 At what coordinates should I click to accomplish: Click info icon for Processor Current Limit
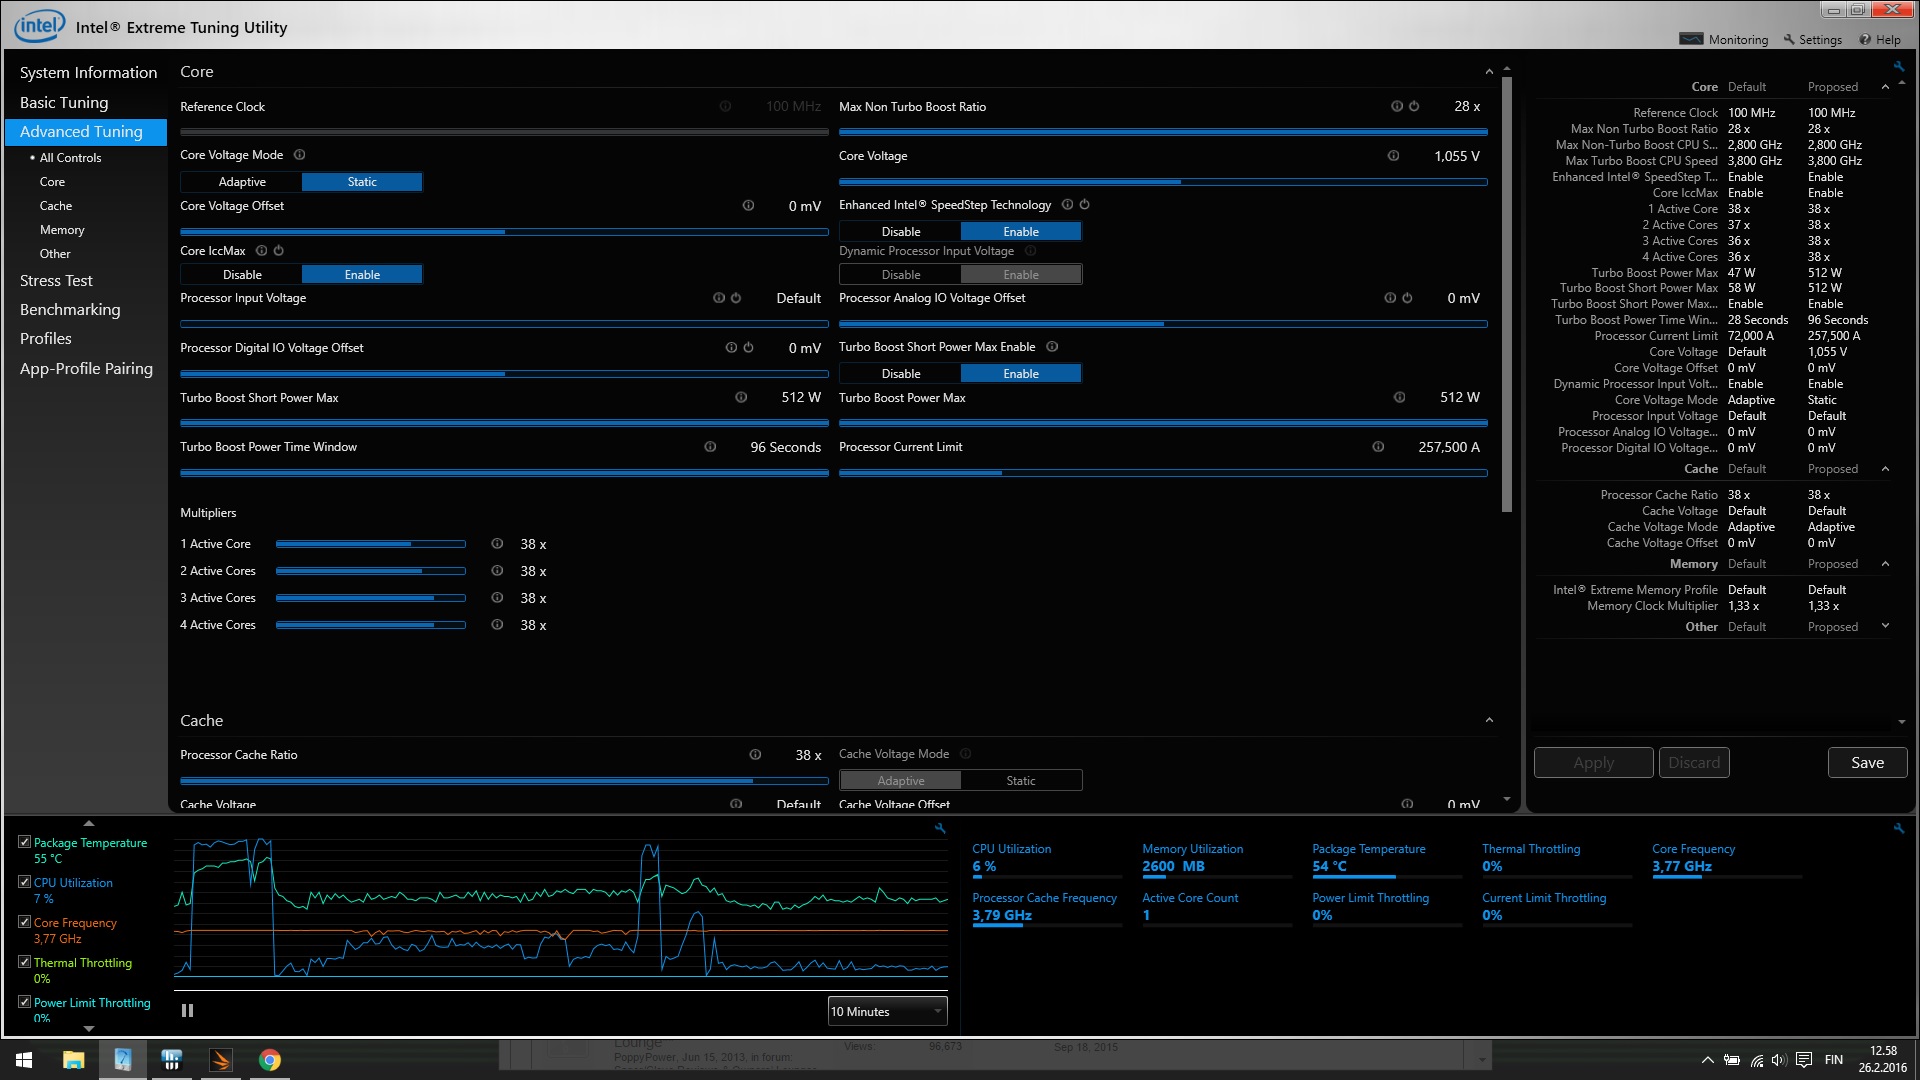tap(1378, 447)
